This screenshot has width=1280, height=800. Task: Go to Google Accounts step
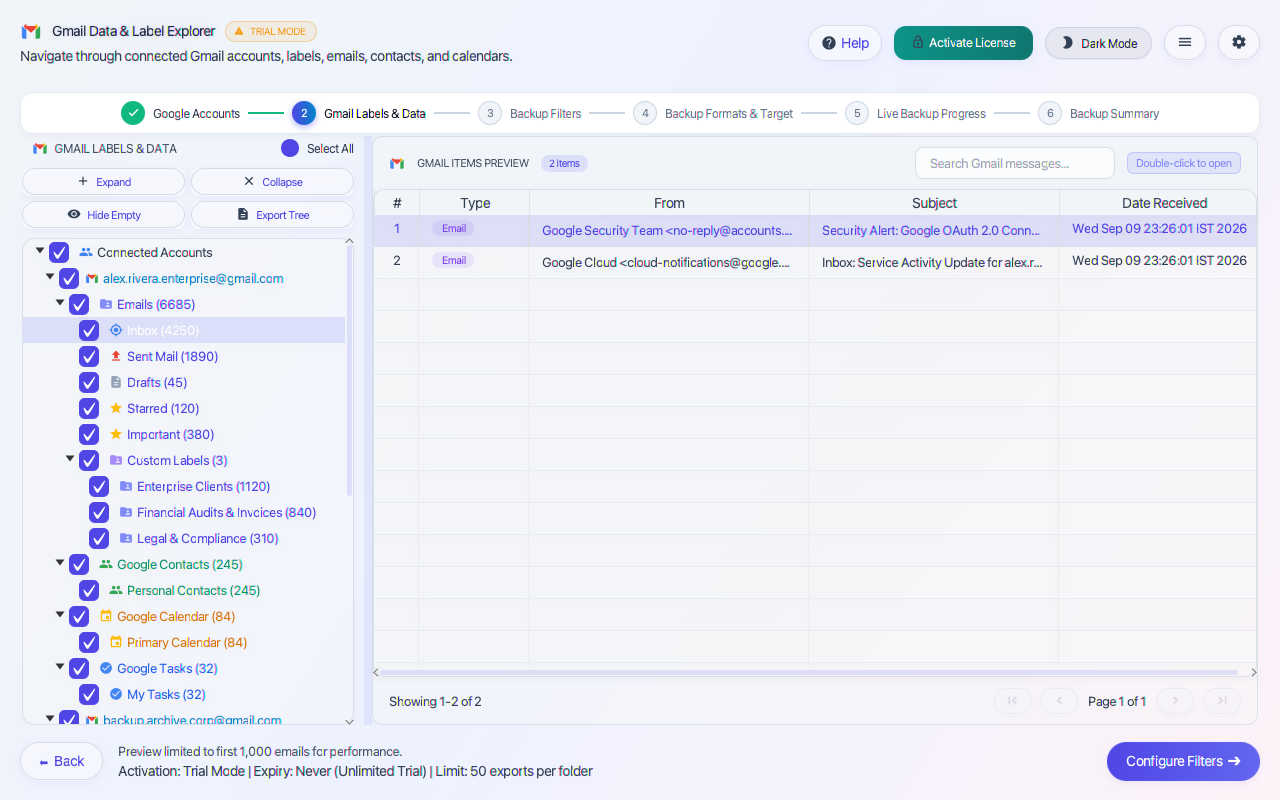pos(181,113)
